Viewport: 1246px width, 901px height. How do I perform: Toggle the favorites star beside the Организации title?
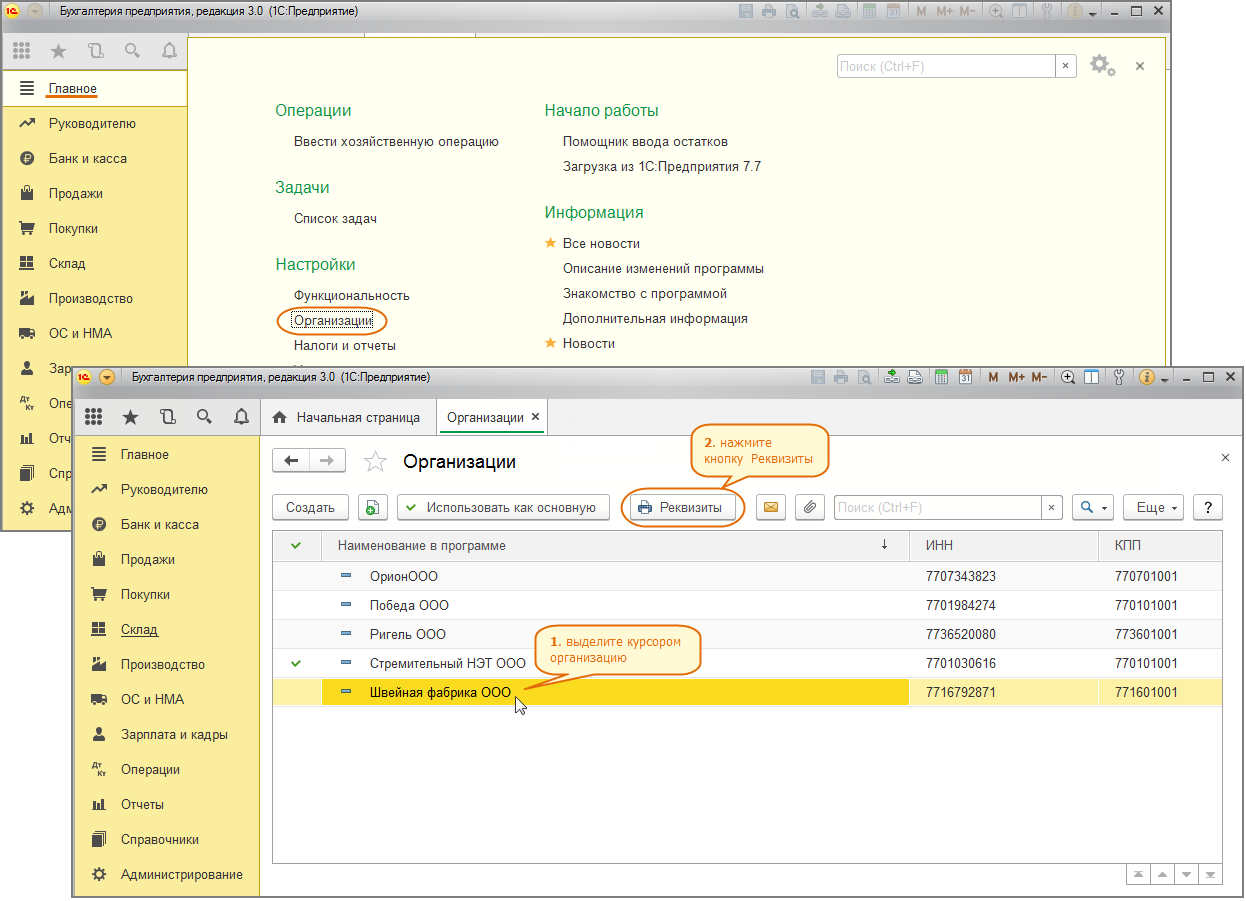375,461
